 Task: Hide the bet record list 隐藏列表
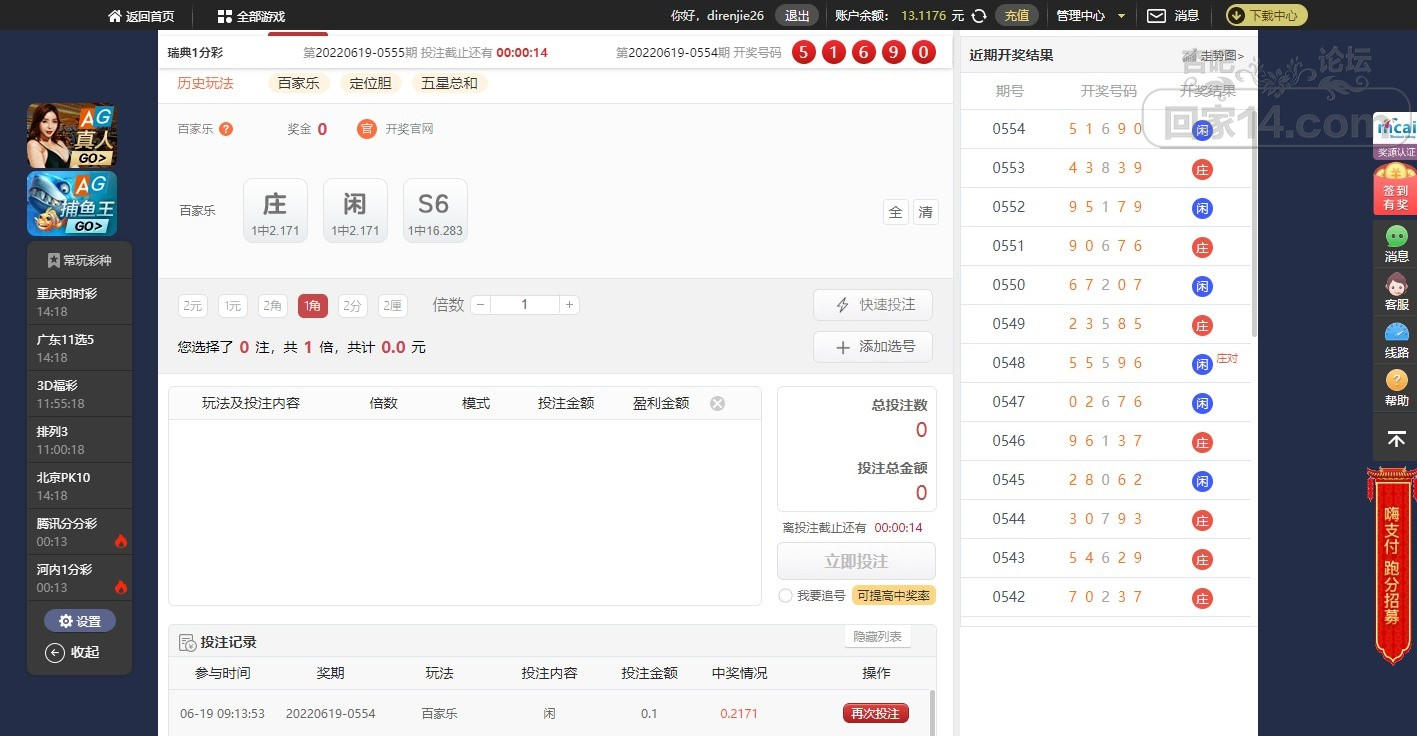tap(877, 637)
